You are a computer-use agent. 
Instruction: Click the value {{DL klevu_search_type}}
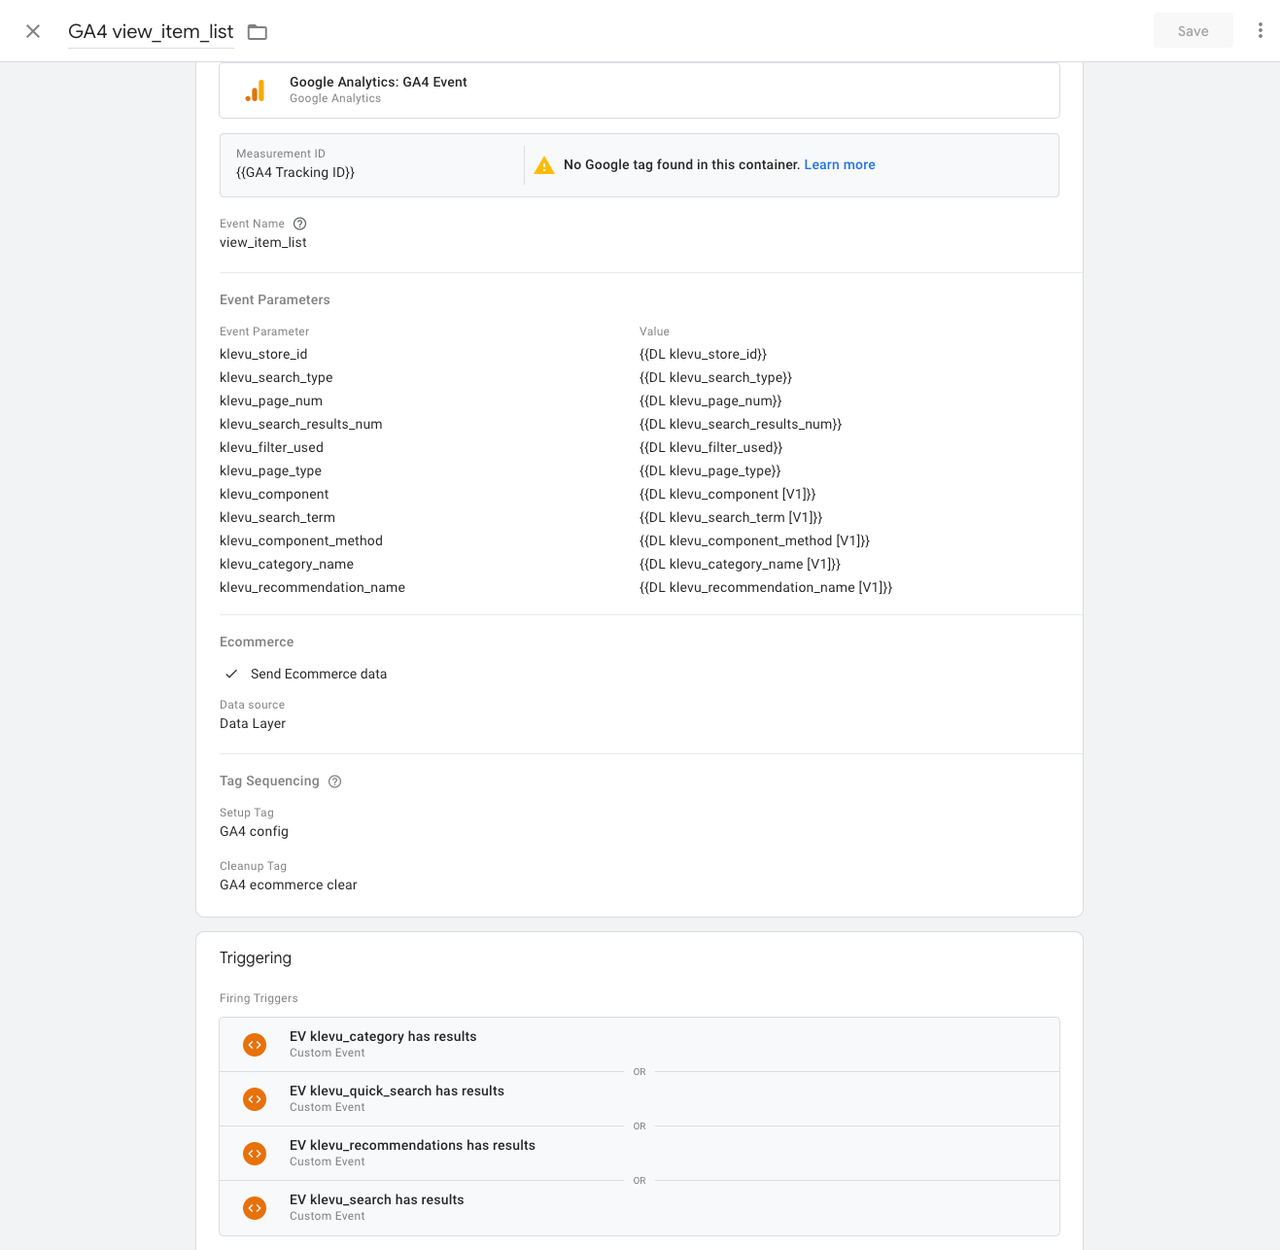[716, 377]
